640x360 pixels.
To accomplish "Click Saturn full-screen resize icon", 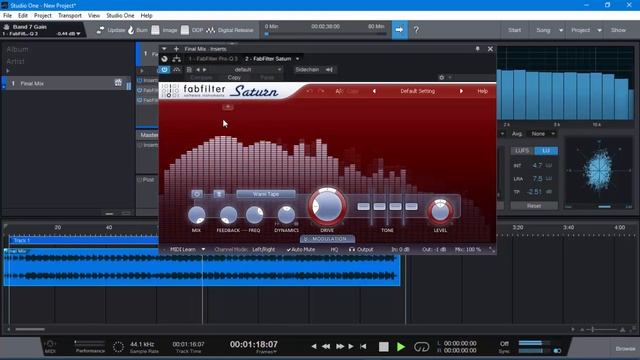I will 492,249.
